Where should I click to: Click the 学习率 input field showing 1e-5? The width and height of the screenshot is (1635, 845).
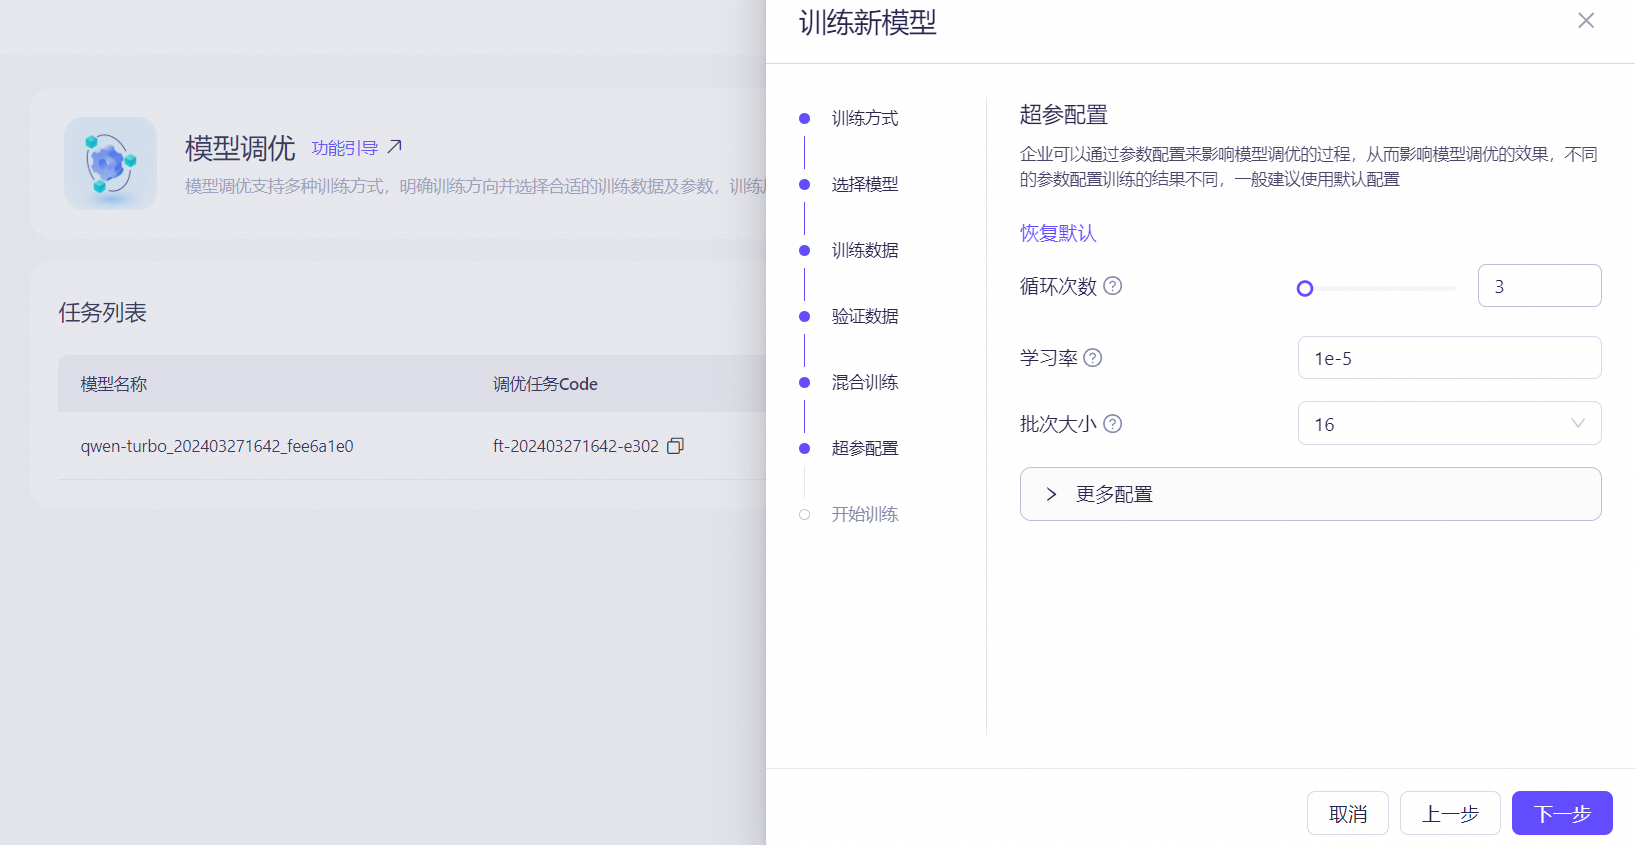pos(1449,358)
